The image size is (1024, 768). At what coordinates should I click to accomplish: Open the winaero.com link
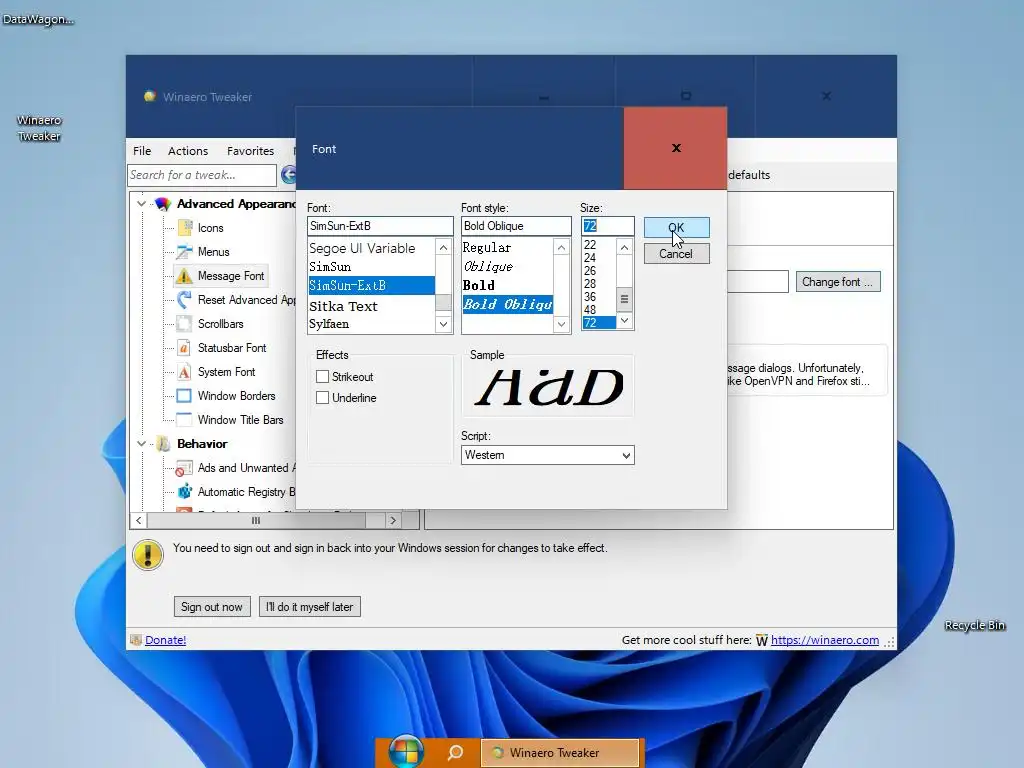(825, 640)
